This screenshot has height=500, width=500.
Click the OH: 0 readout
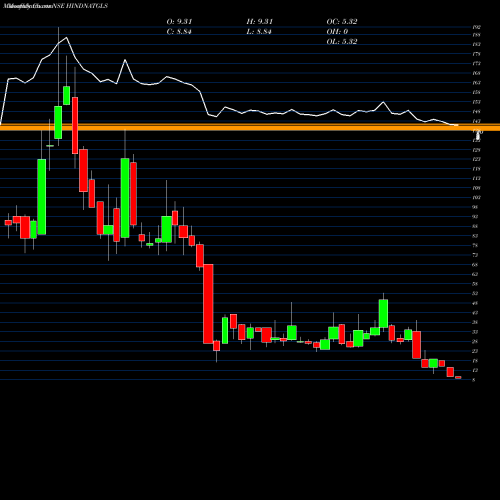pyautogui.click(x=337, y=32)
